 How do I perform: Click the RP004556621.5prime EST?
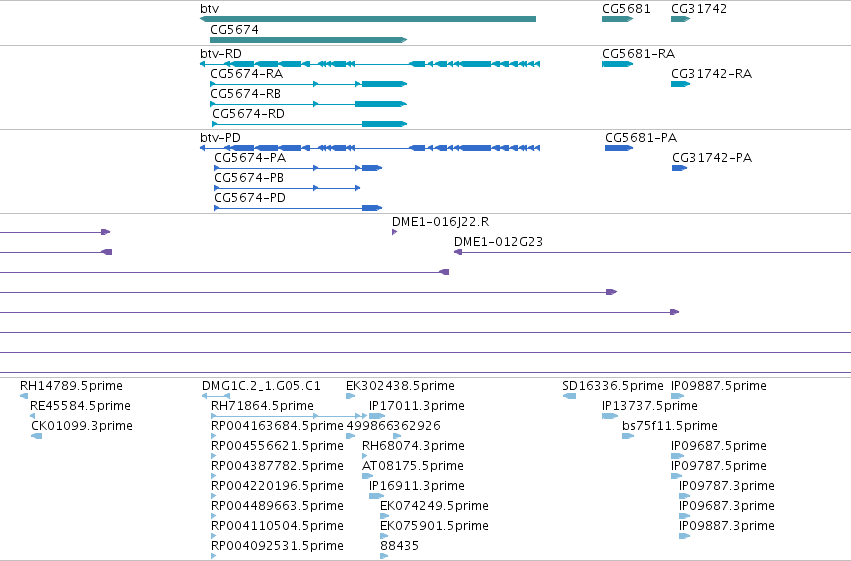point(214,456)
